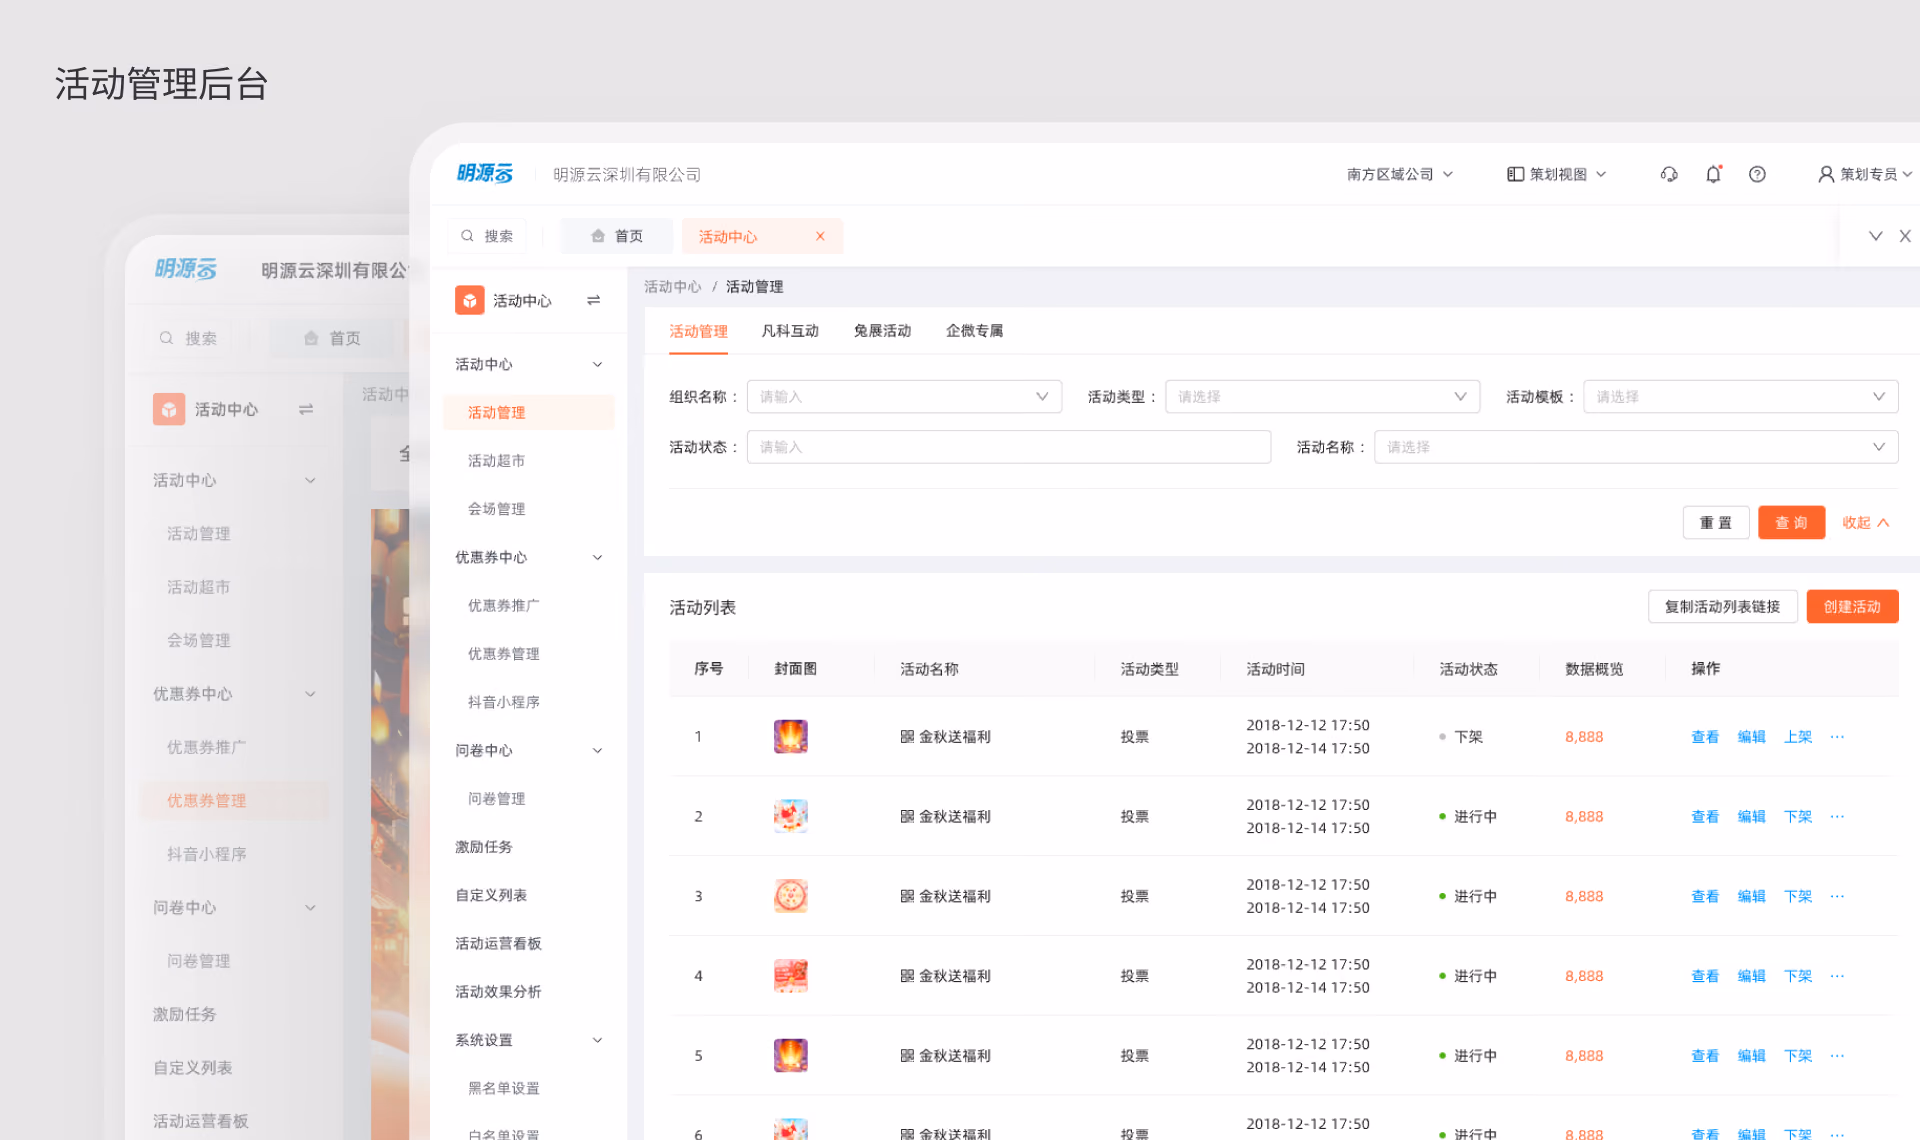Image resolution: width=1920 pixels, height=1140 pixels.
Task: Open the 活动类型 select box
Action: pos(1322,397)
